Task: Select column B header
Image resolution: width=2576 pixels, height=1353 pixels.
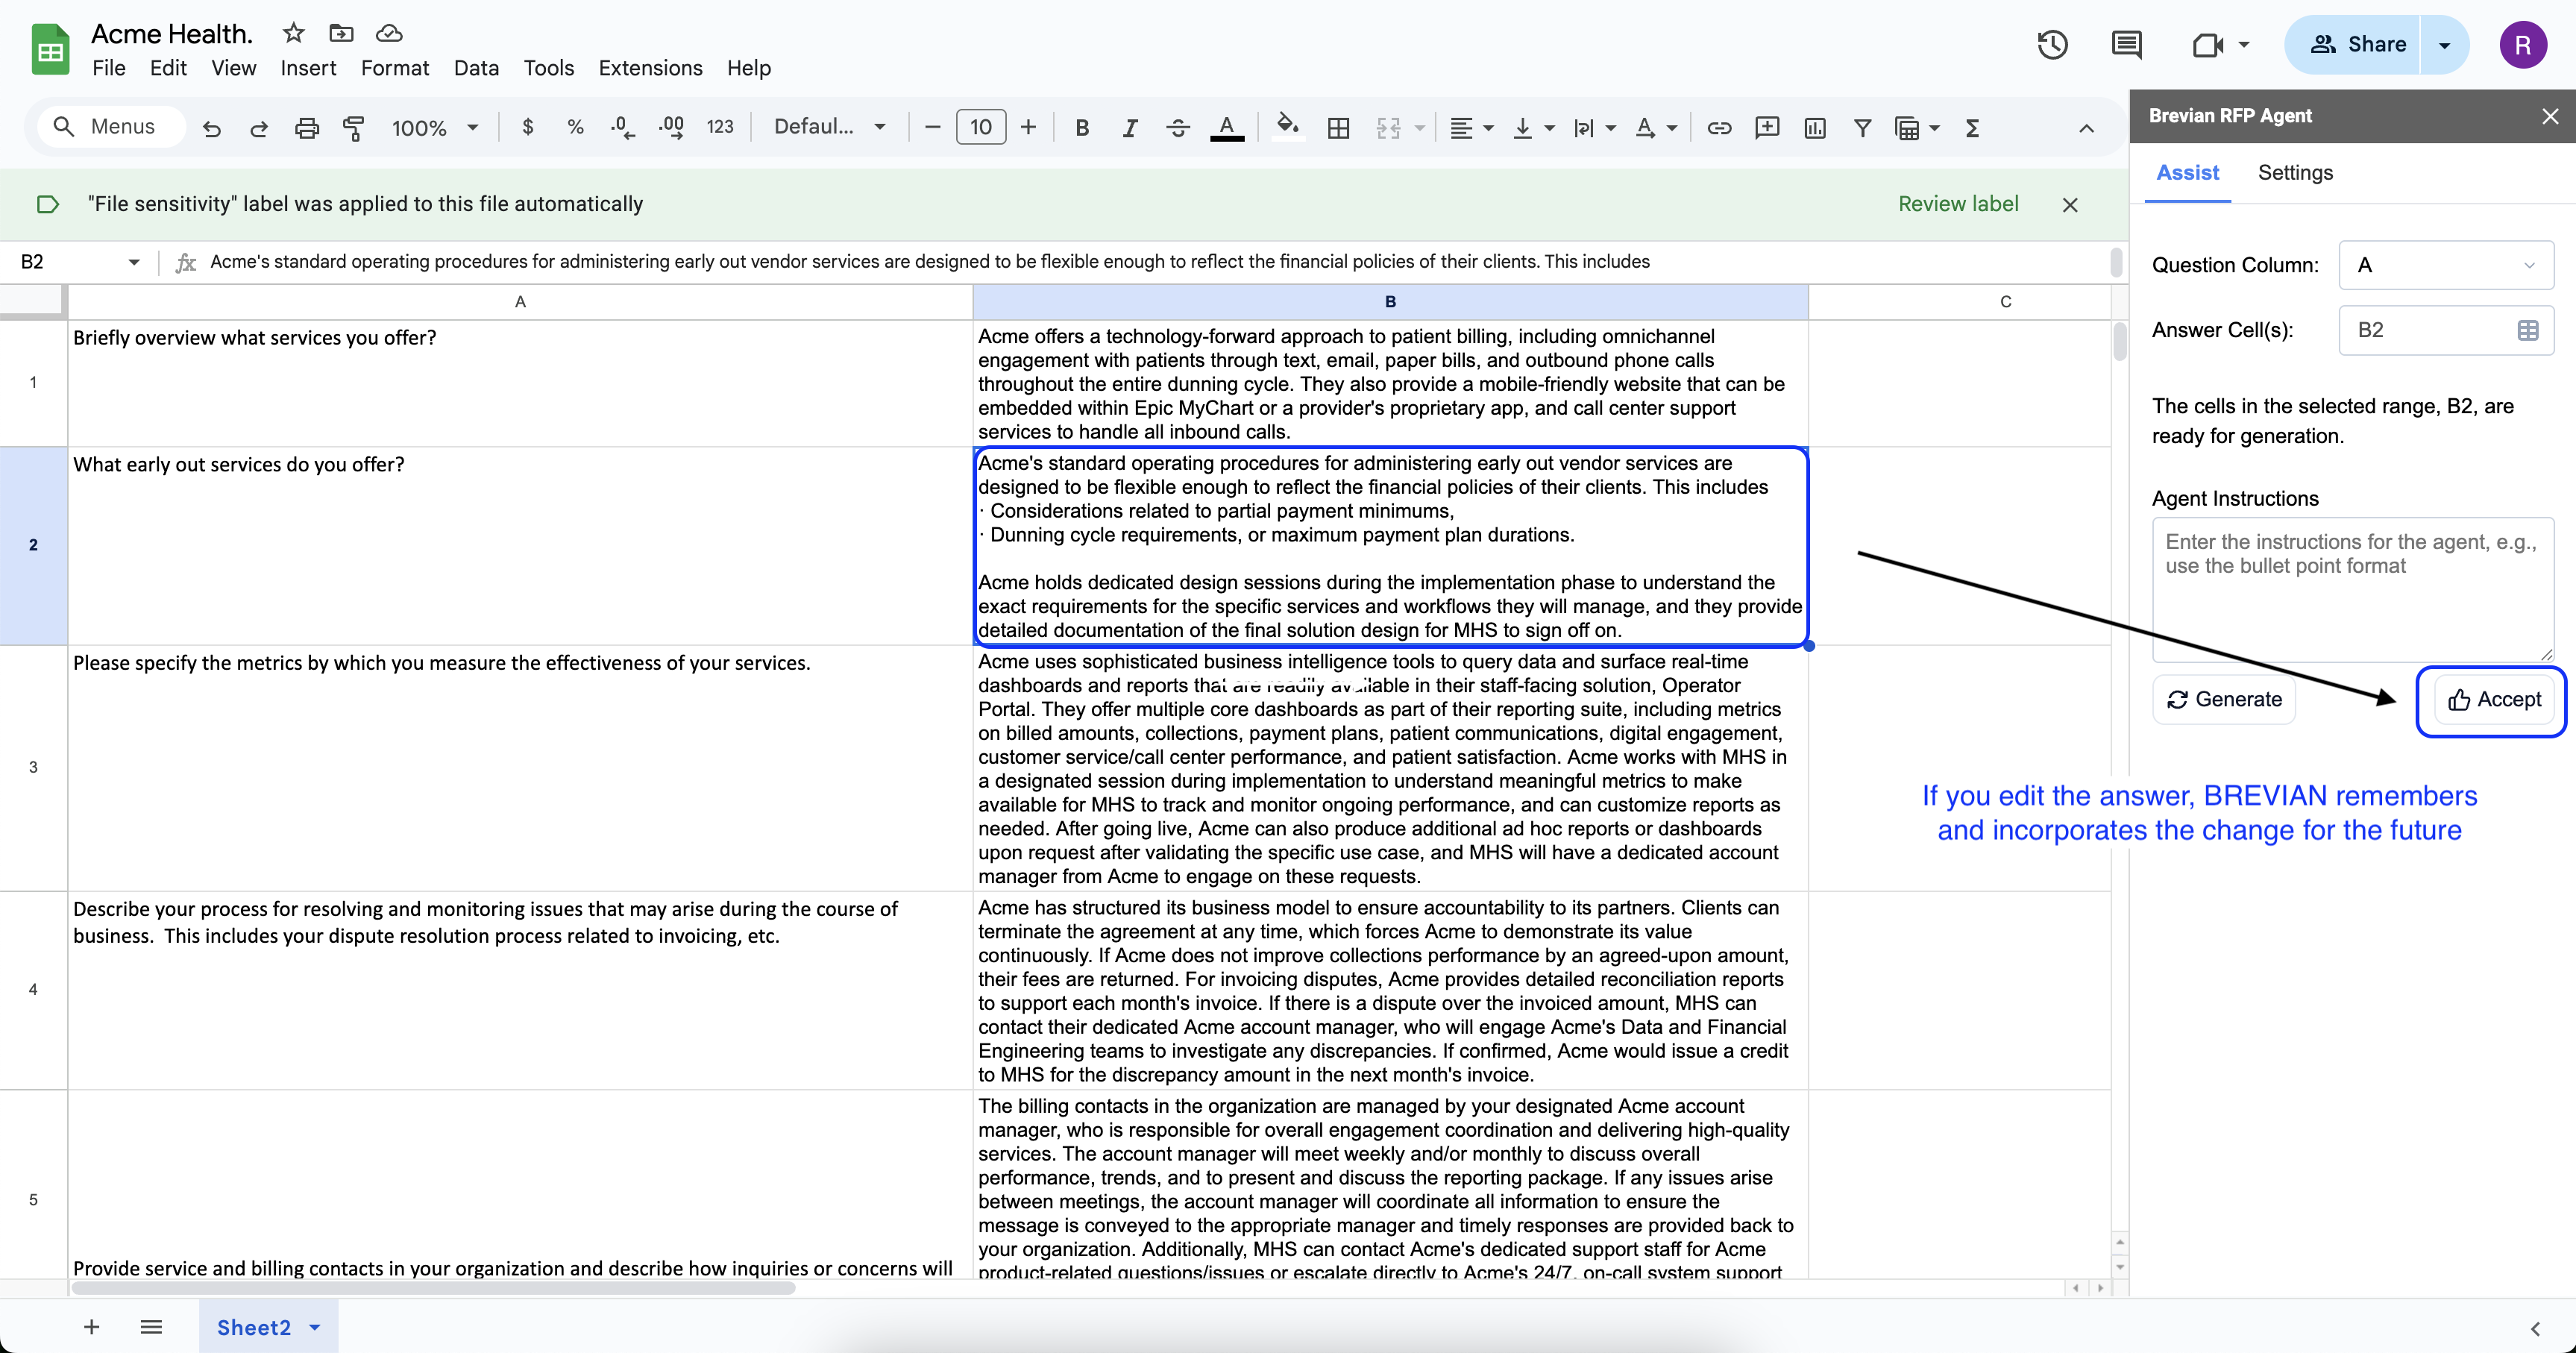Action: click(1390, 301)
